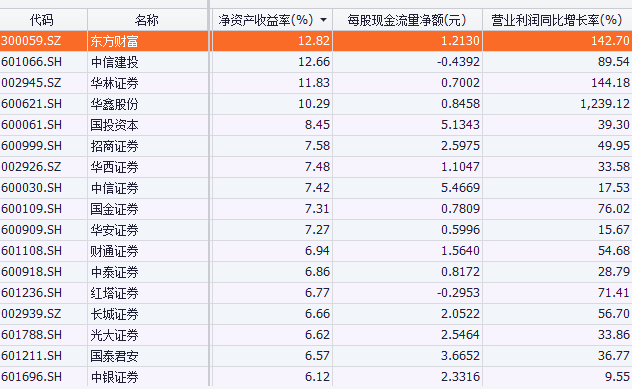Click the 2.5464 cash flow of 光大证券

click(x=460, y=334)
